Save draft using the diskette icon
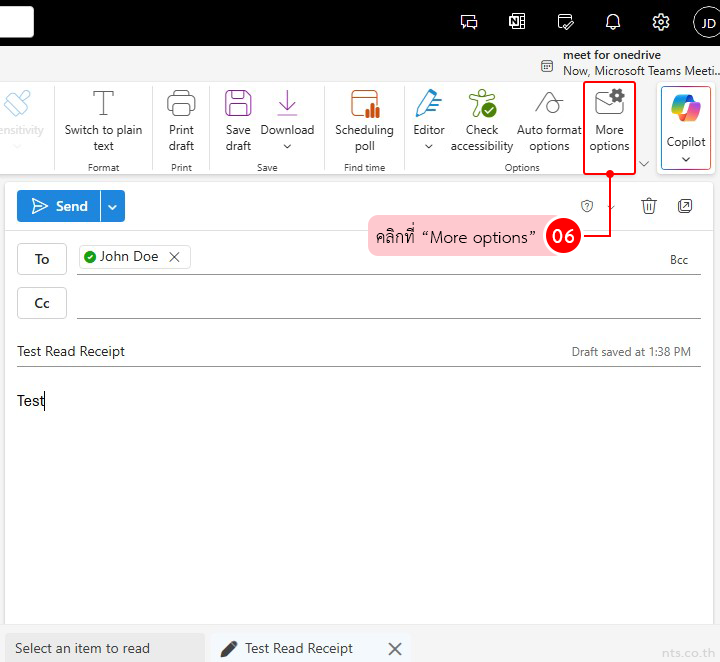The image size is (720, 662). point(238,121)
